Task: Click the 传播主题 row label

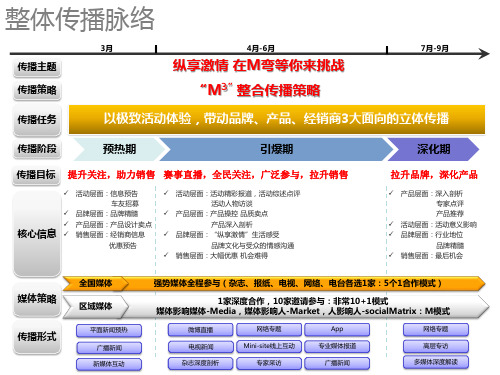Action: (x=37, y=67)
